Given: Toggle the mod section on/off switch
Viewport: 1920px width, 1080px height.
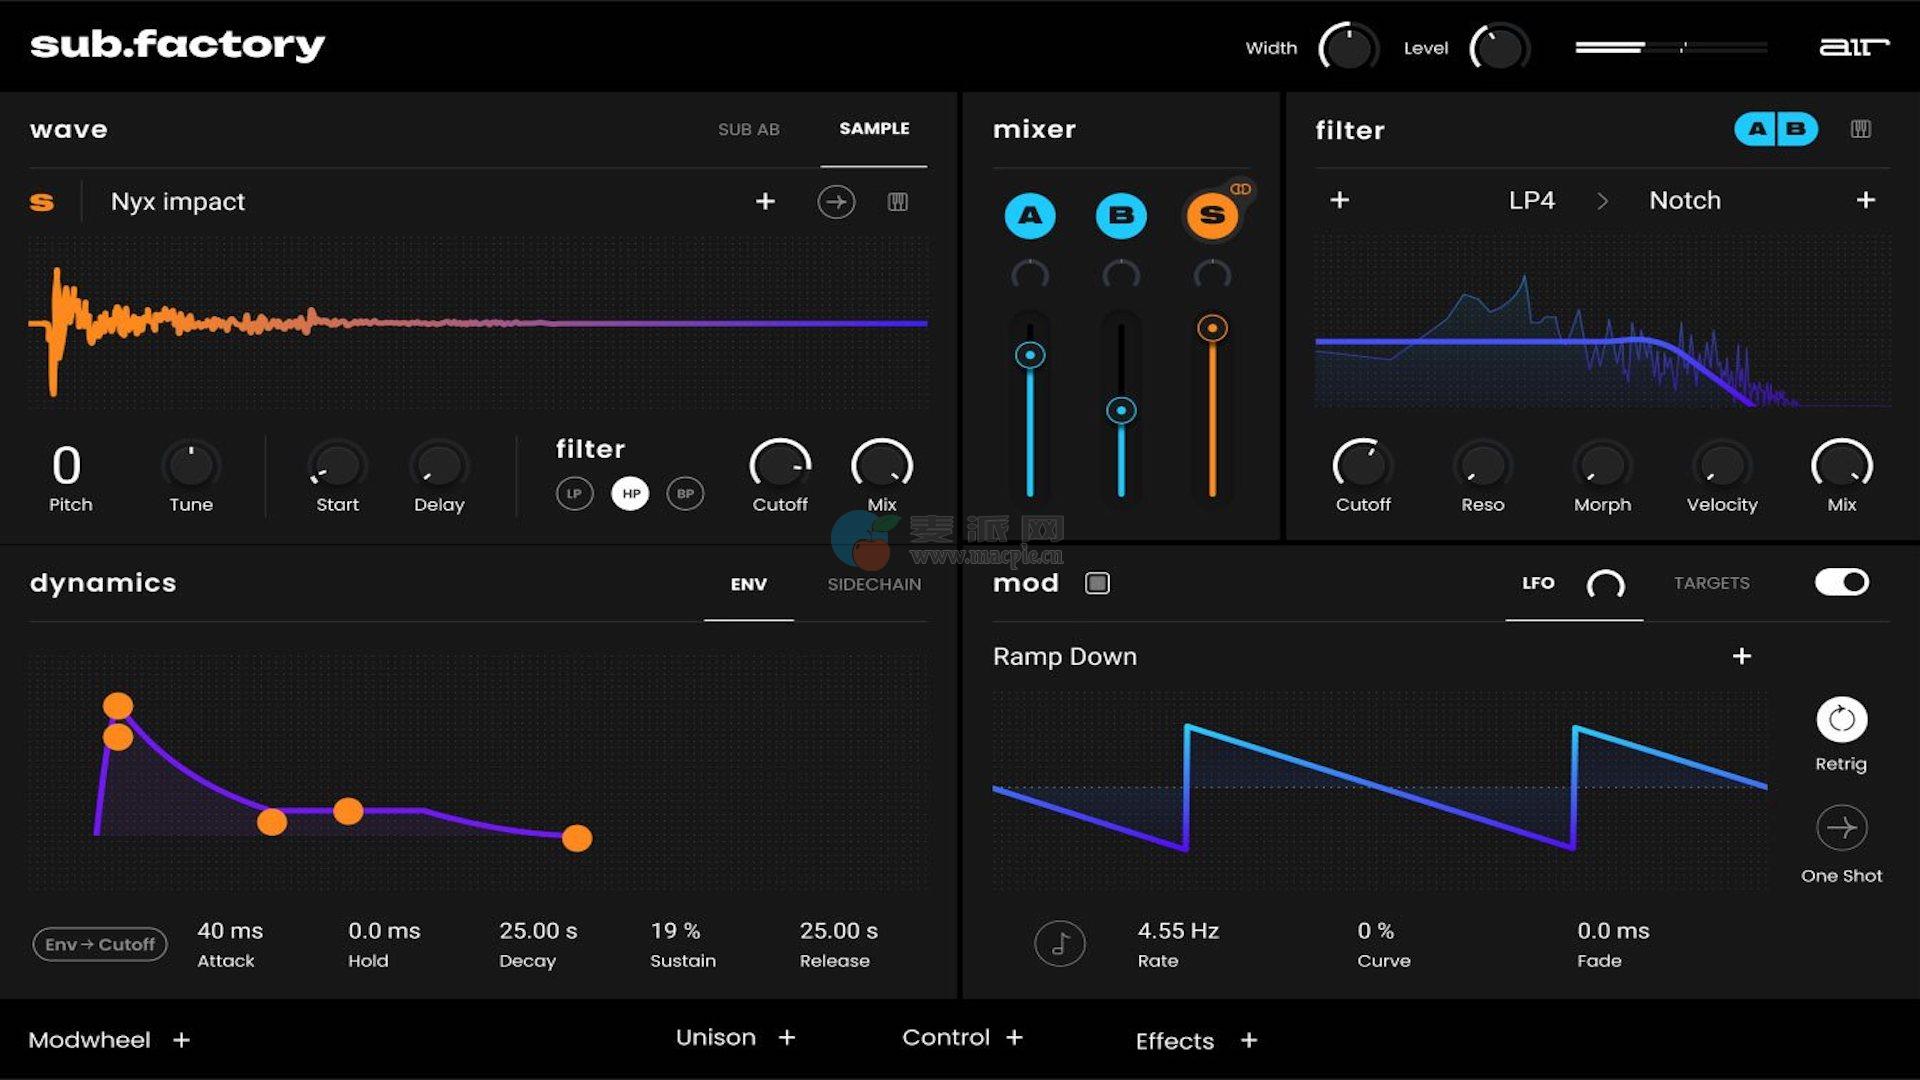Looking at the screenshot, I should click(x=1842, y=582).
